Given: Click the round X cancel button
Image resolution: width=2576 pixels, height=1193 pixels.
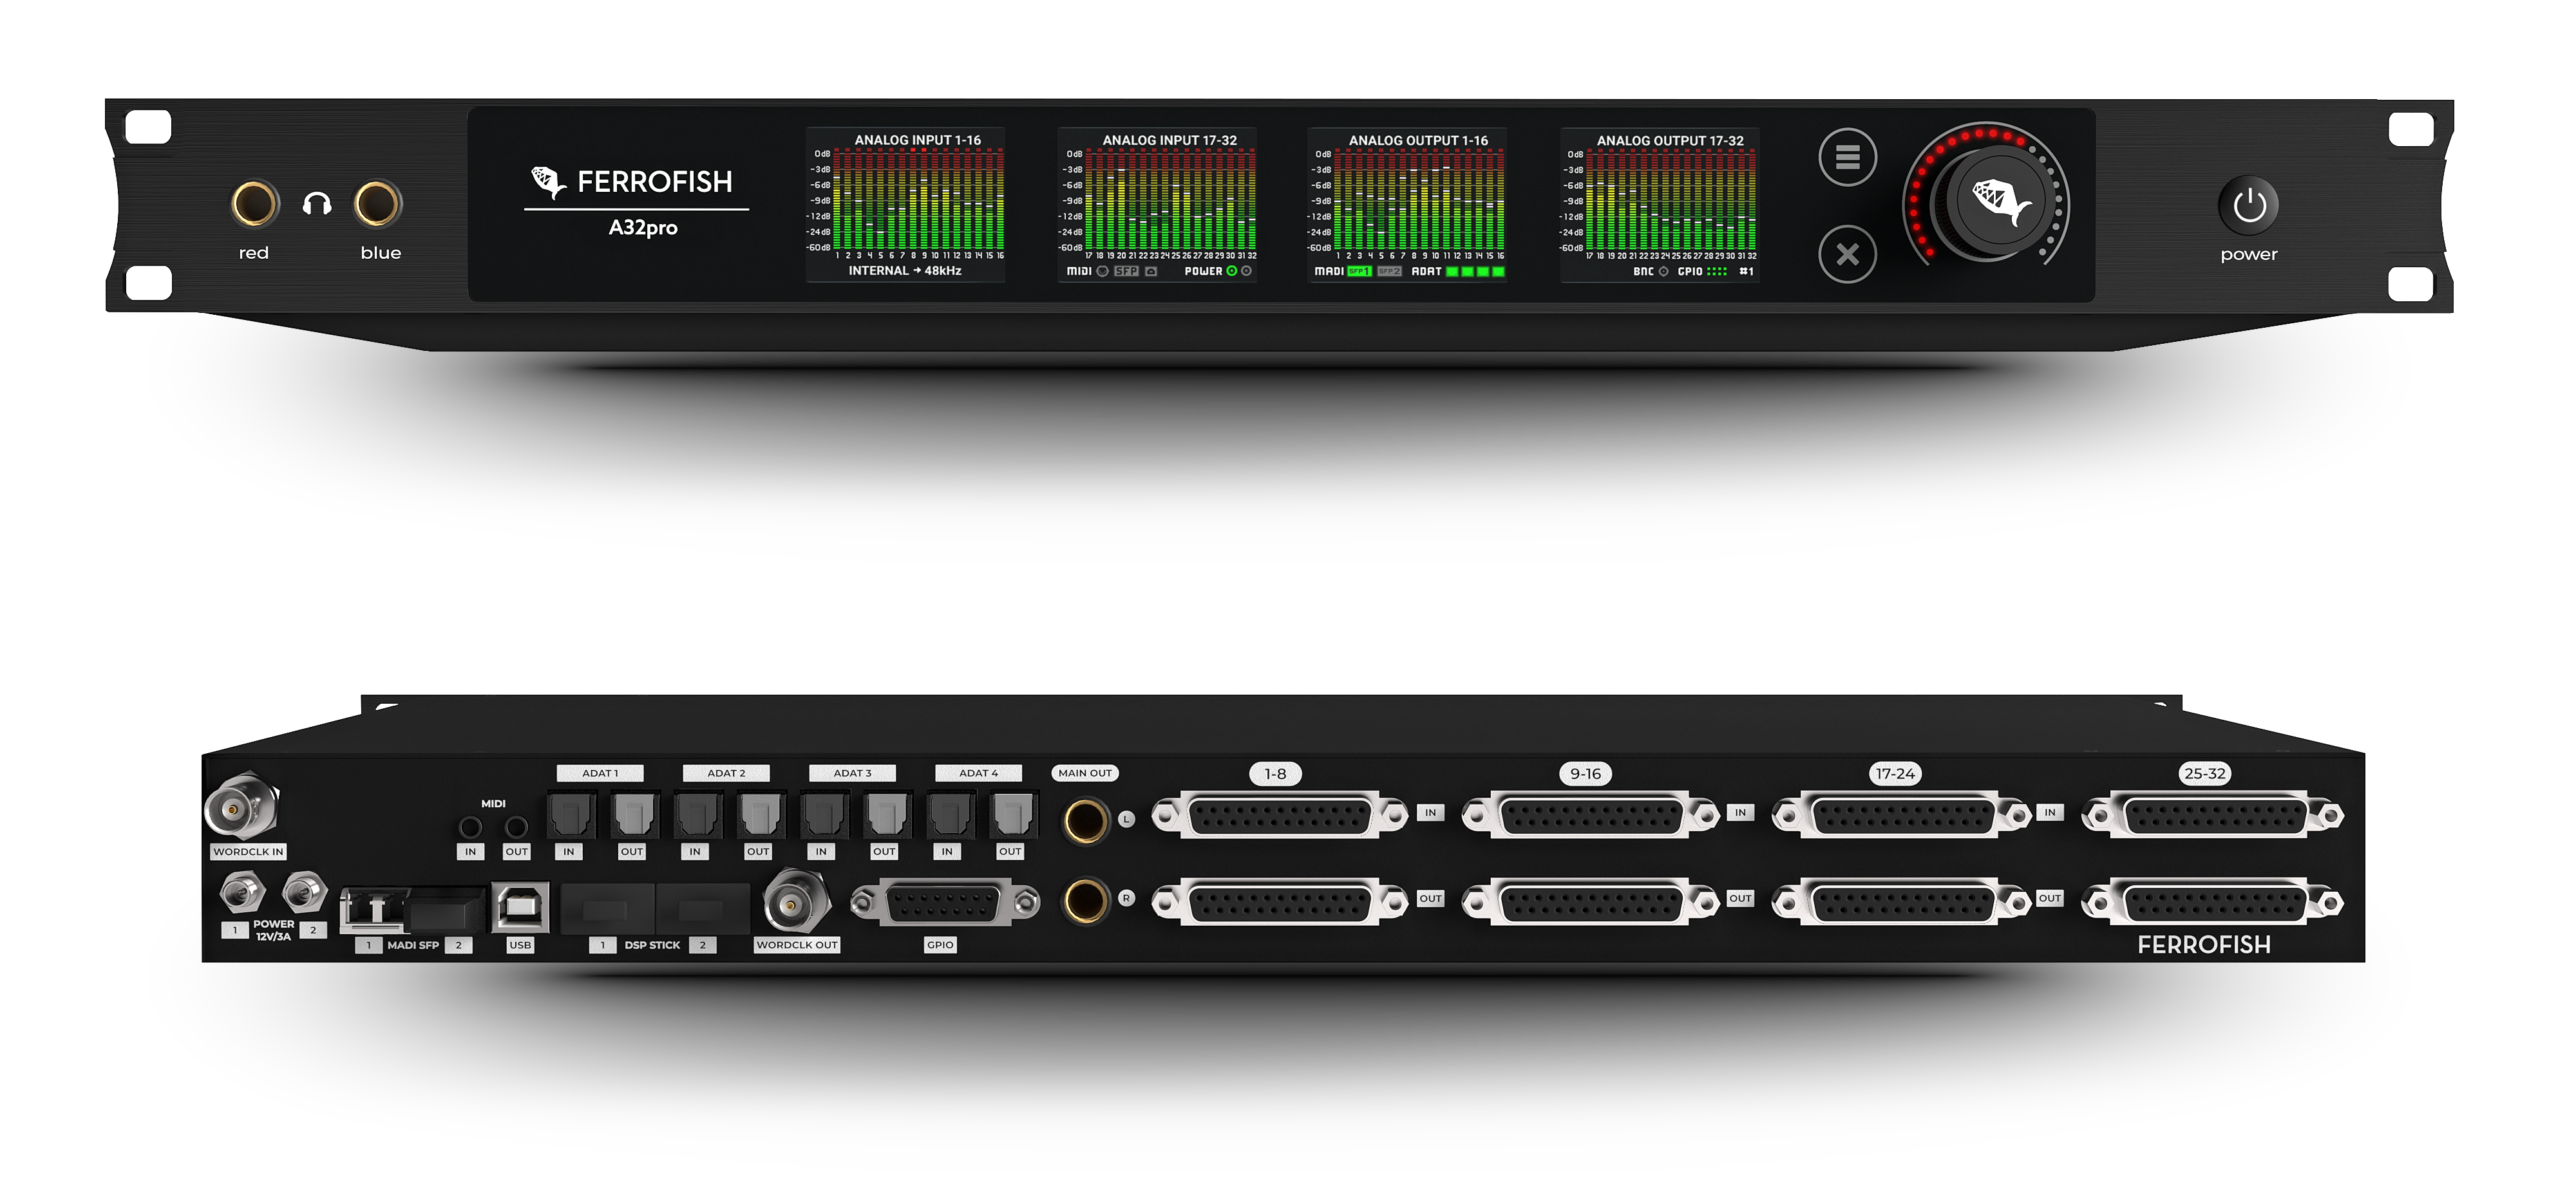Looking at the screenshot, I should point(1847,254).
